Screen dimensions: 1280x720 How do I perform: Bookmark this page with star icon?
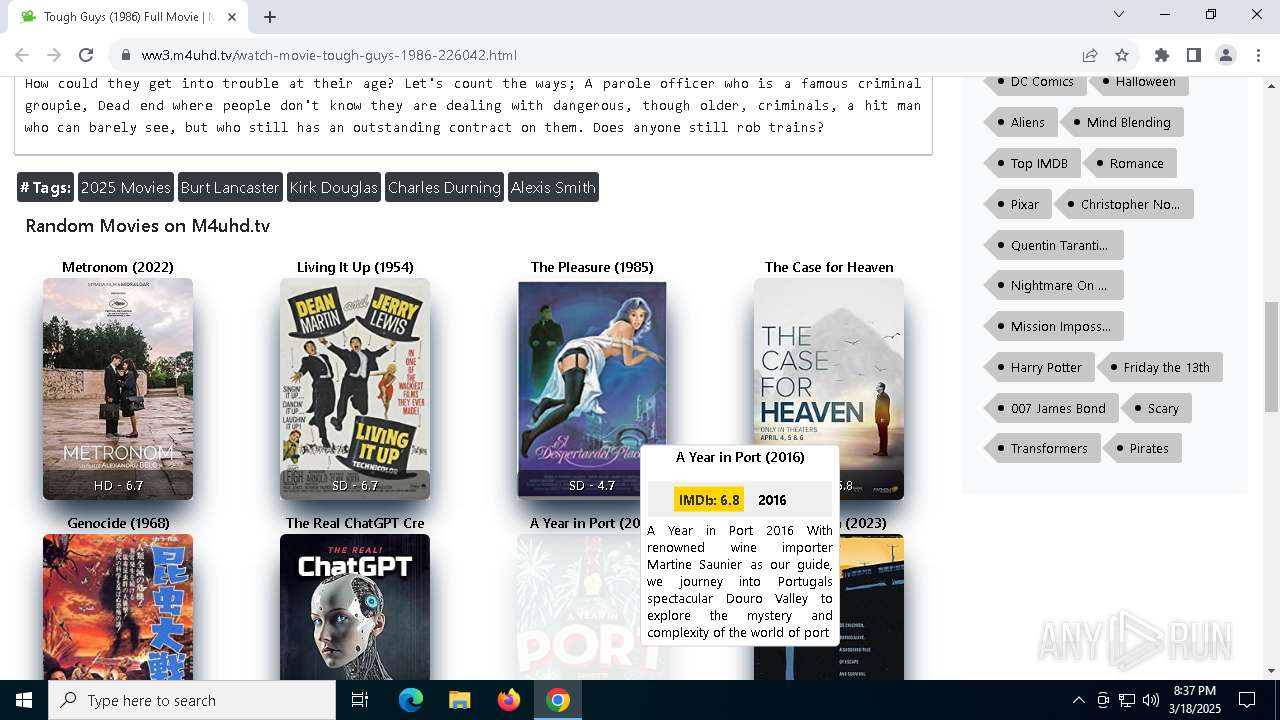point(1122,55)
